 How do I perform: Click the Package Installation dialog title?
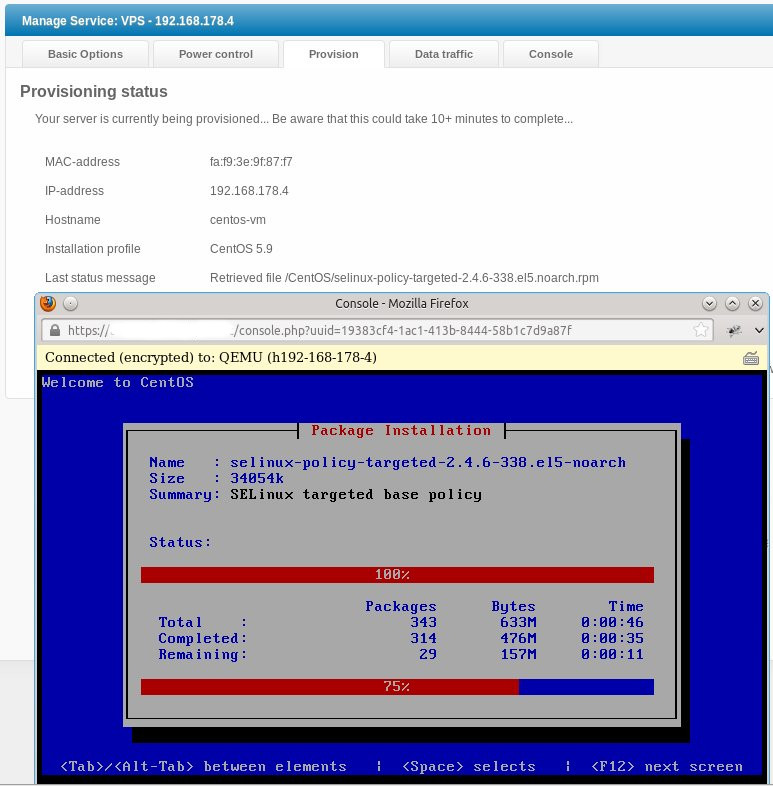(x=401, y=431)
